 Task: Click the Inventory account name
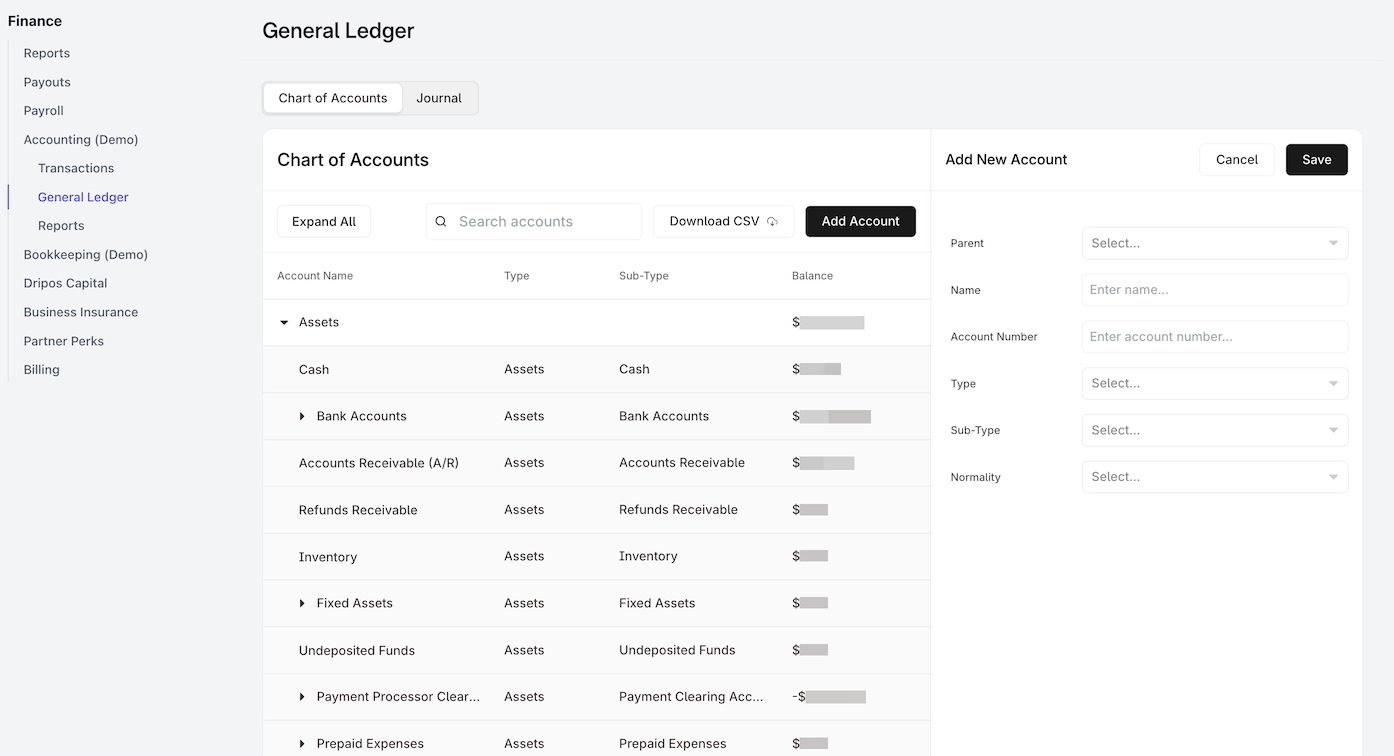(328, 557)
